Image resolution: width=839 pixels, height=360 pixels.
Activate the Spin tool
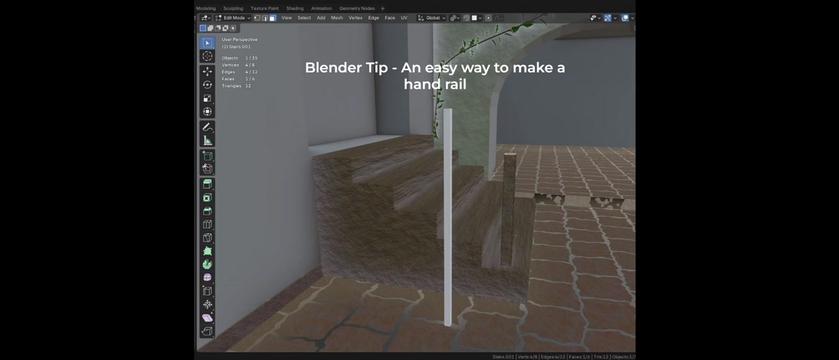(x=208, y=264)
